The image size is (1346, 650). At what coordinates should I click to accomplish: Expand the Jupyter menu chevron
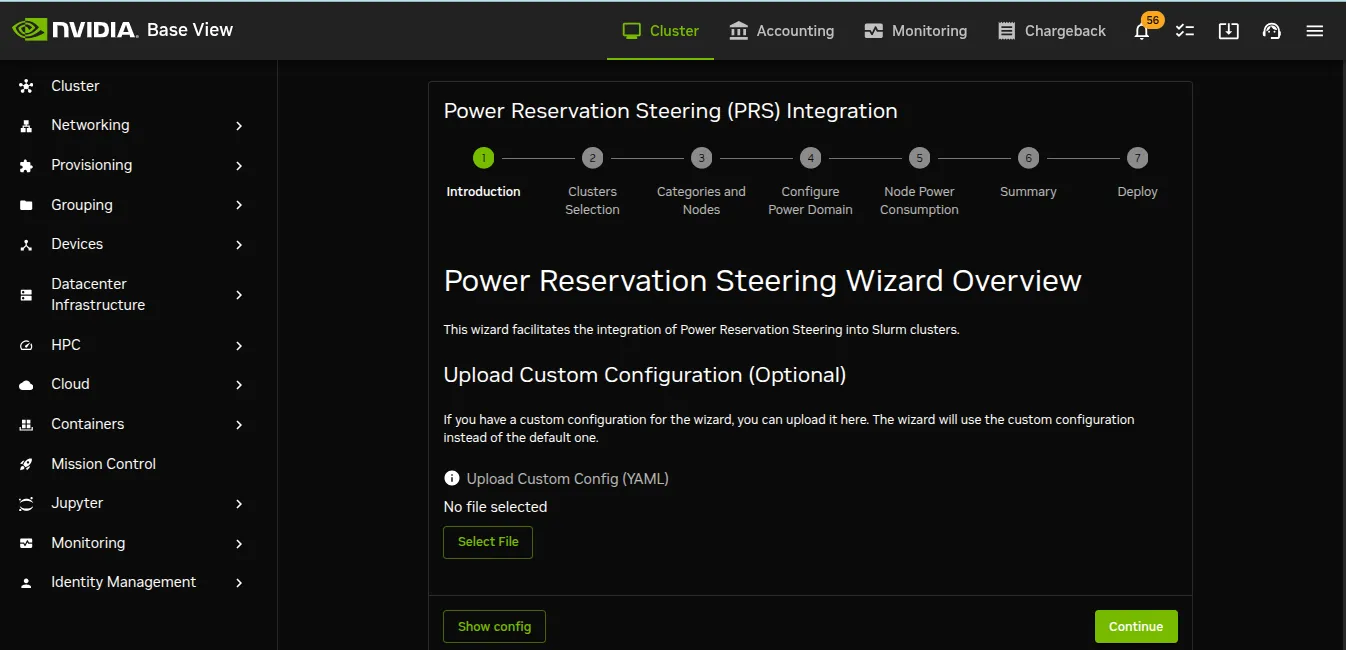click(x=239, y=504)
